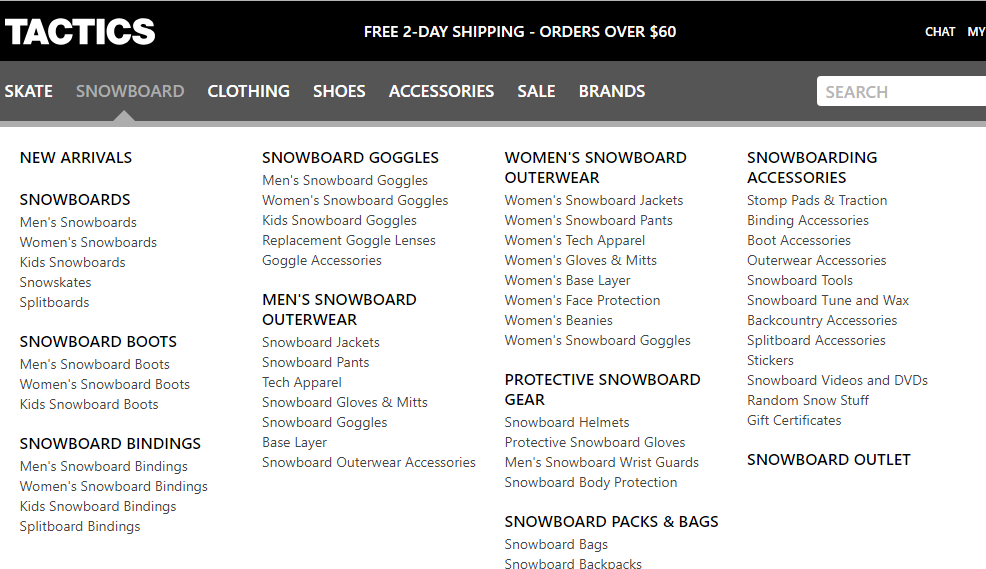Open the Skate menu

[28, 91]
